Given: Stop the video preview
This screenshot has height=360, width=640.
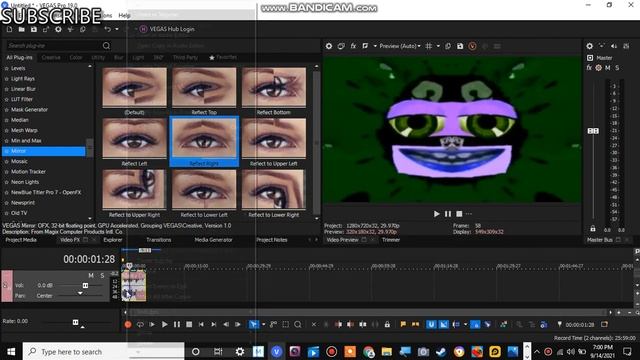Looking at the screenshot, I should 459,214.
